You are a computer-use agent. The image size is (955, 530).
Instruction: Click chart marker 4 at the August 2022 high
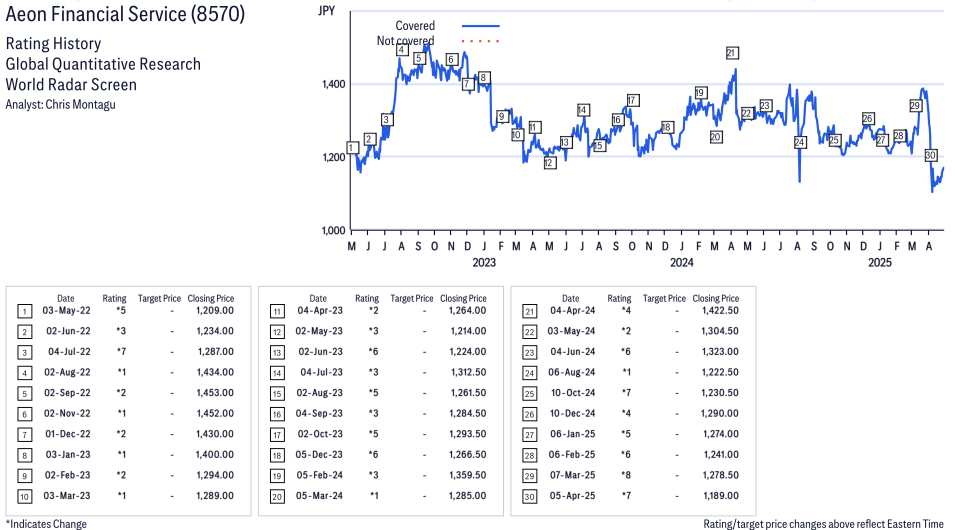401,49
